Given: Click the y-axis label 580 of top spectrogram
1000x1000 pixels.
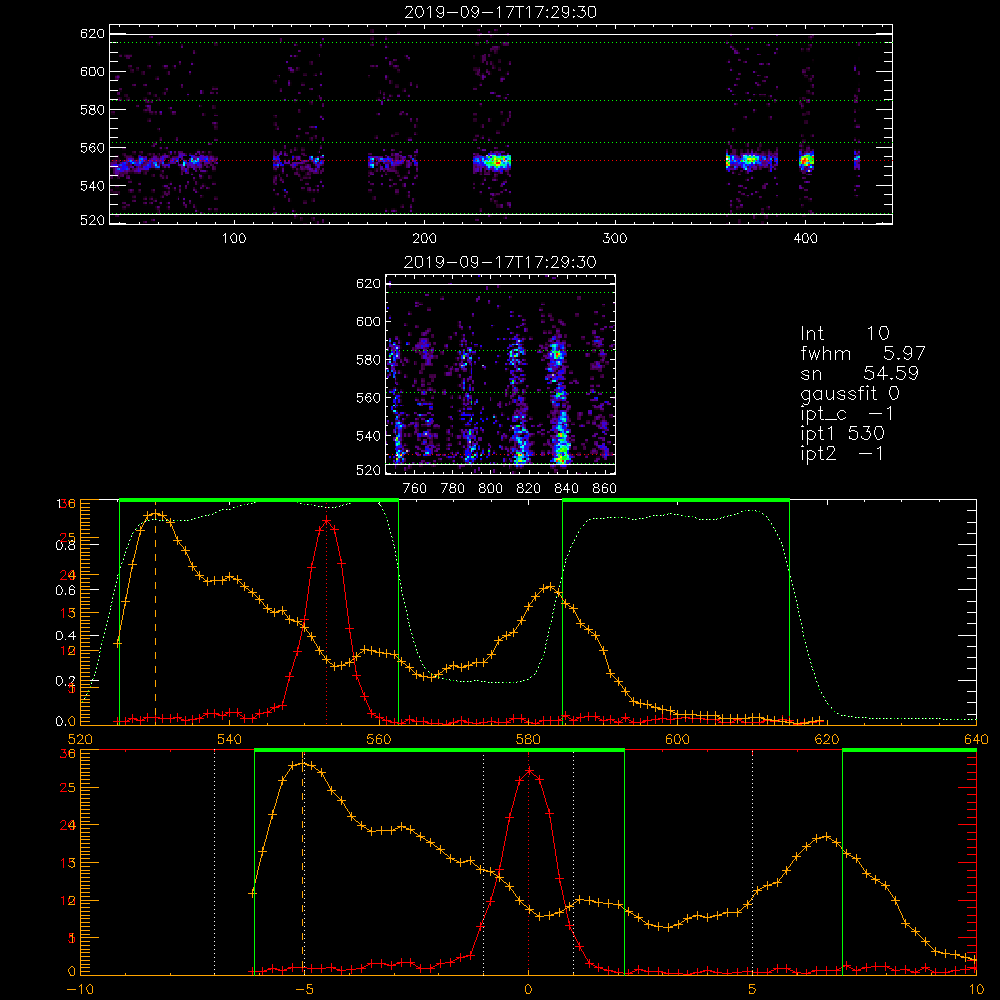Looking at the screenshot, I should coord(92,110).
